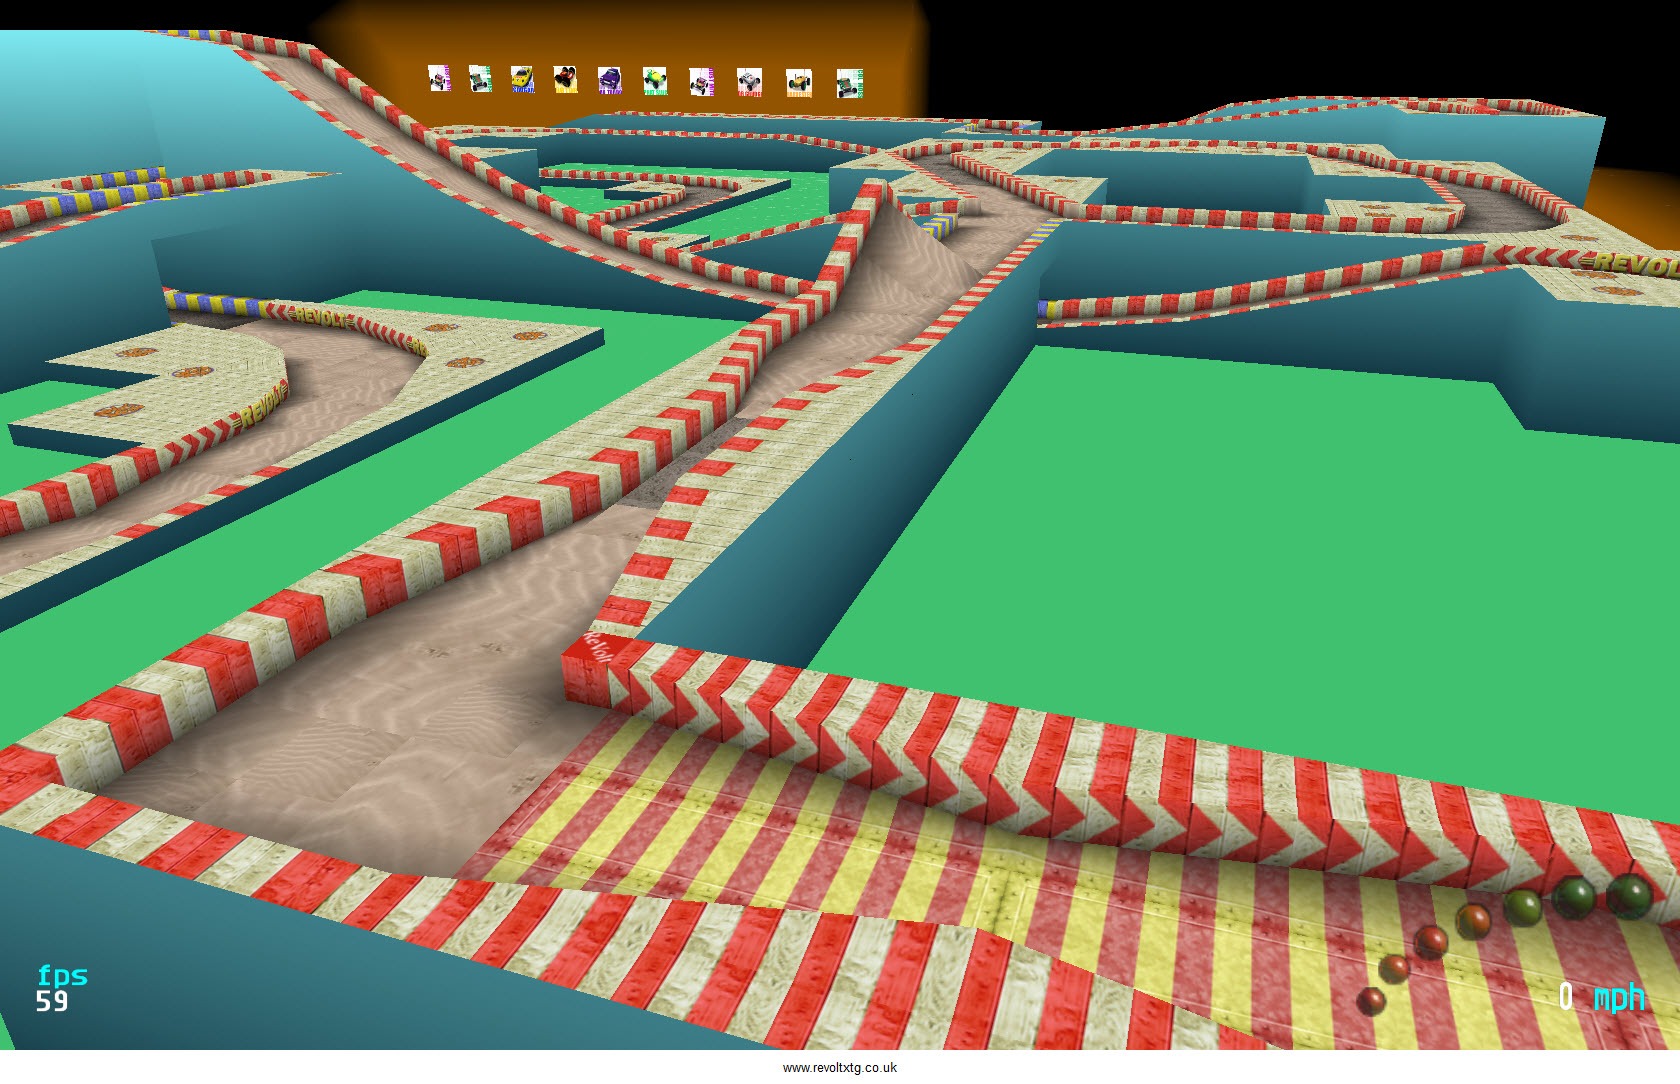Choose the purple sedan car card
Viewport: 1680px width, 1084px height.
(x=610, y=80)
